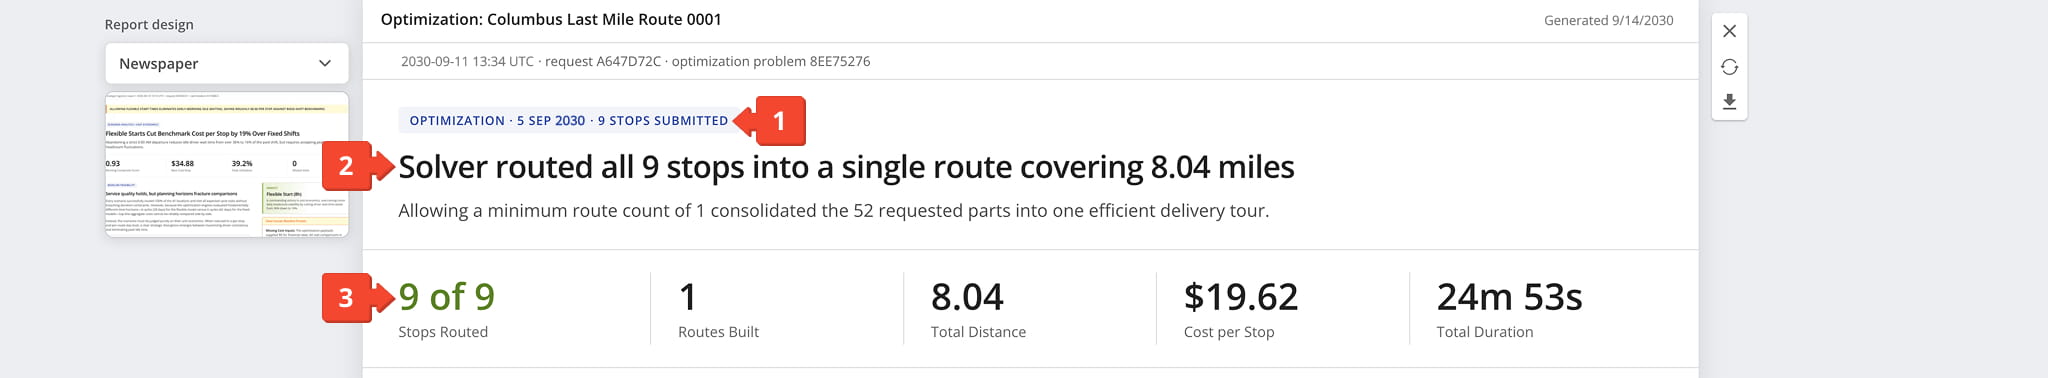Image resolution: width=2048 pixels, height=378 pixels.
Task: Open the Report design dropdown
Action: [227, 63]
